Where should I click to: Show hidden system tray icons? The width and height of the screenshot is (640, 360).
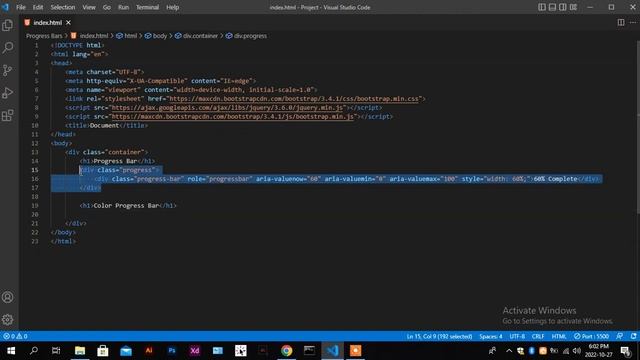click(x=509, y=351)
